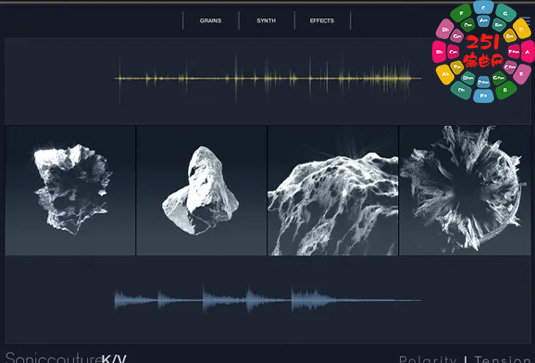Select the jagged crystal fragment thumbnail
The image size is (535, 363).
pyautogui.click(x=70, y=190)
